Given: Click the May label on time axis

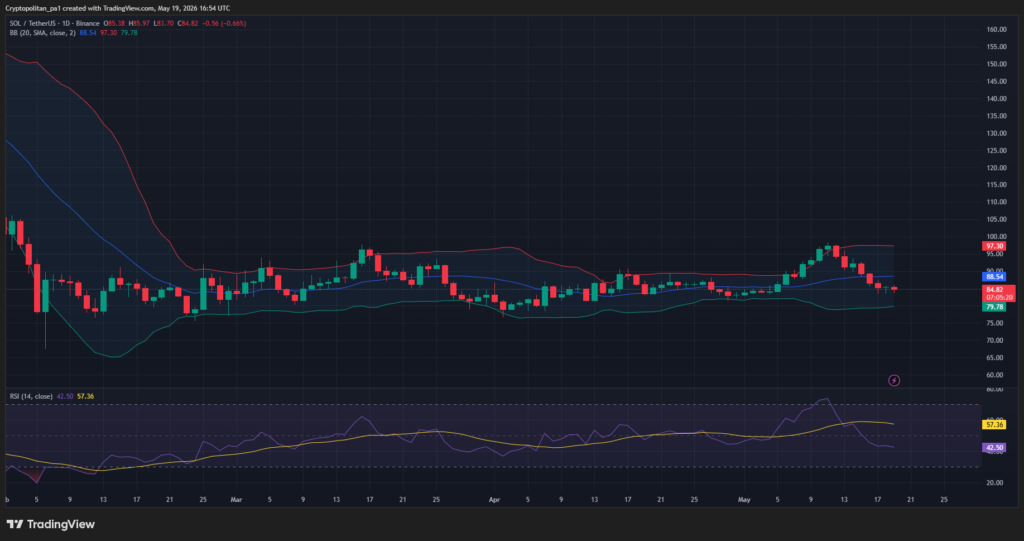Looking at the screenshot, I should point(744,500).
